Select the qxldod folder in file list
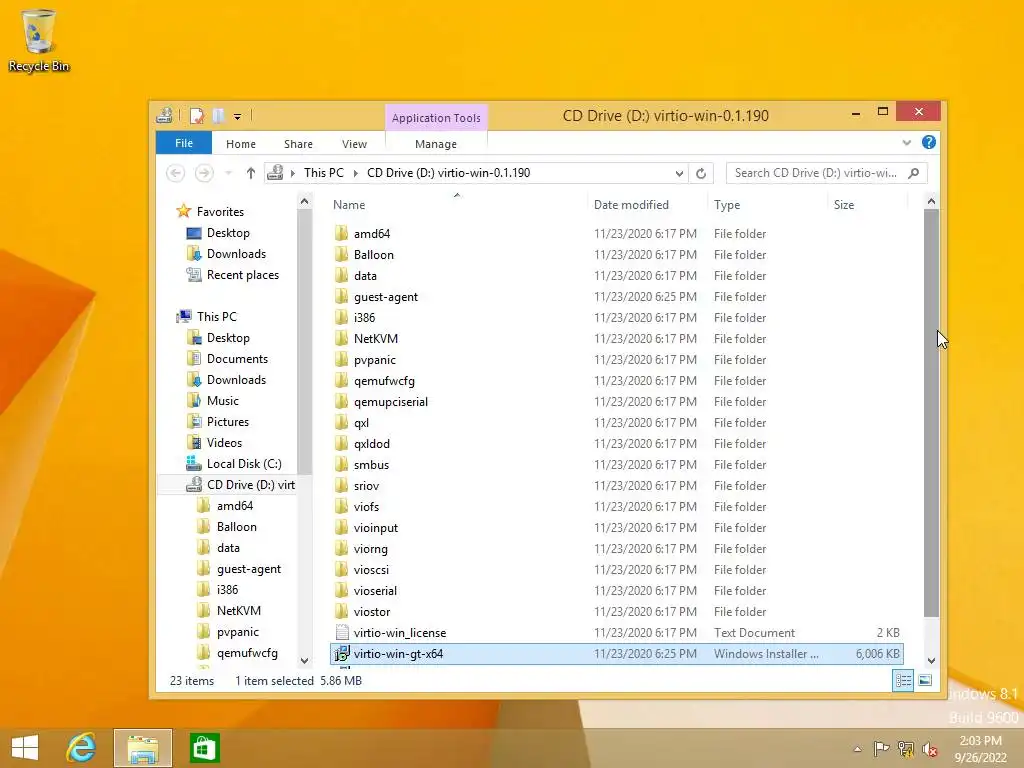The image size is (1024, 768). click(x=372, y=443)
